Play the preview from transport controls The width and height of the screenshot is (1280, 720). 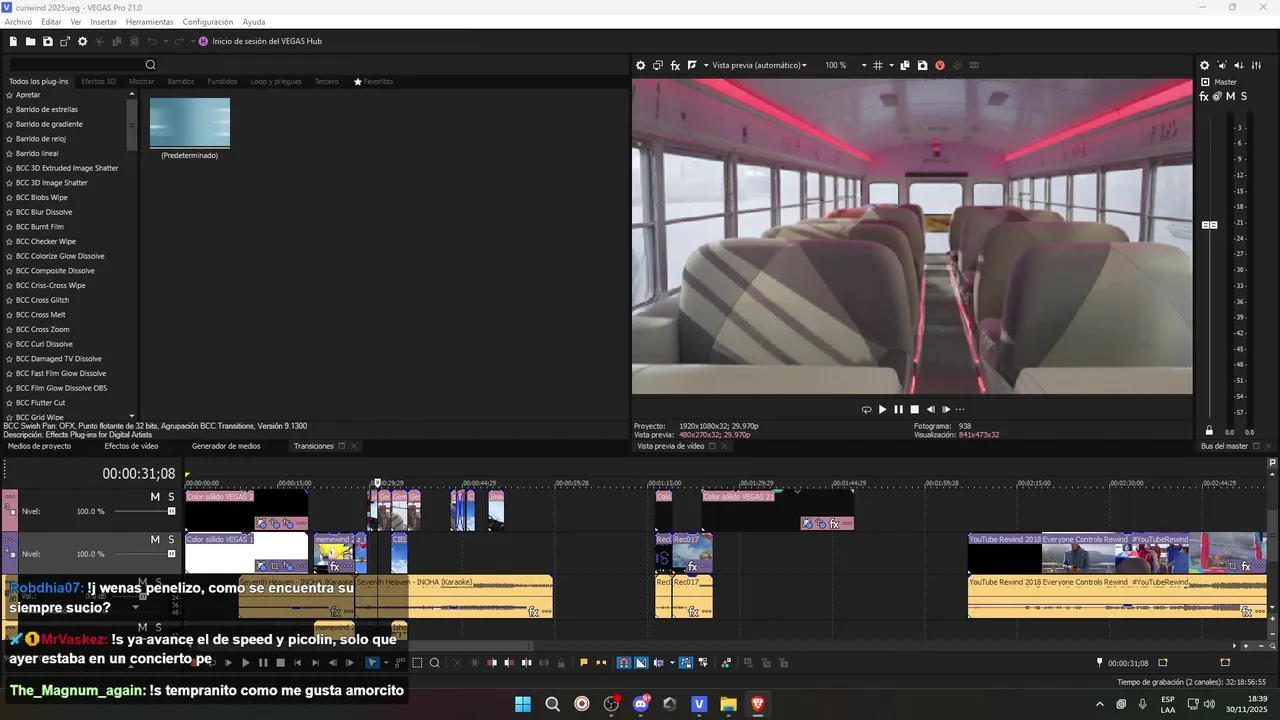(882, 409)
